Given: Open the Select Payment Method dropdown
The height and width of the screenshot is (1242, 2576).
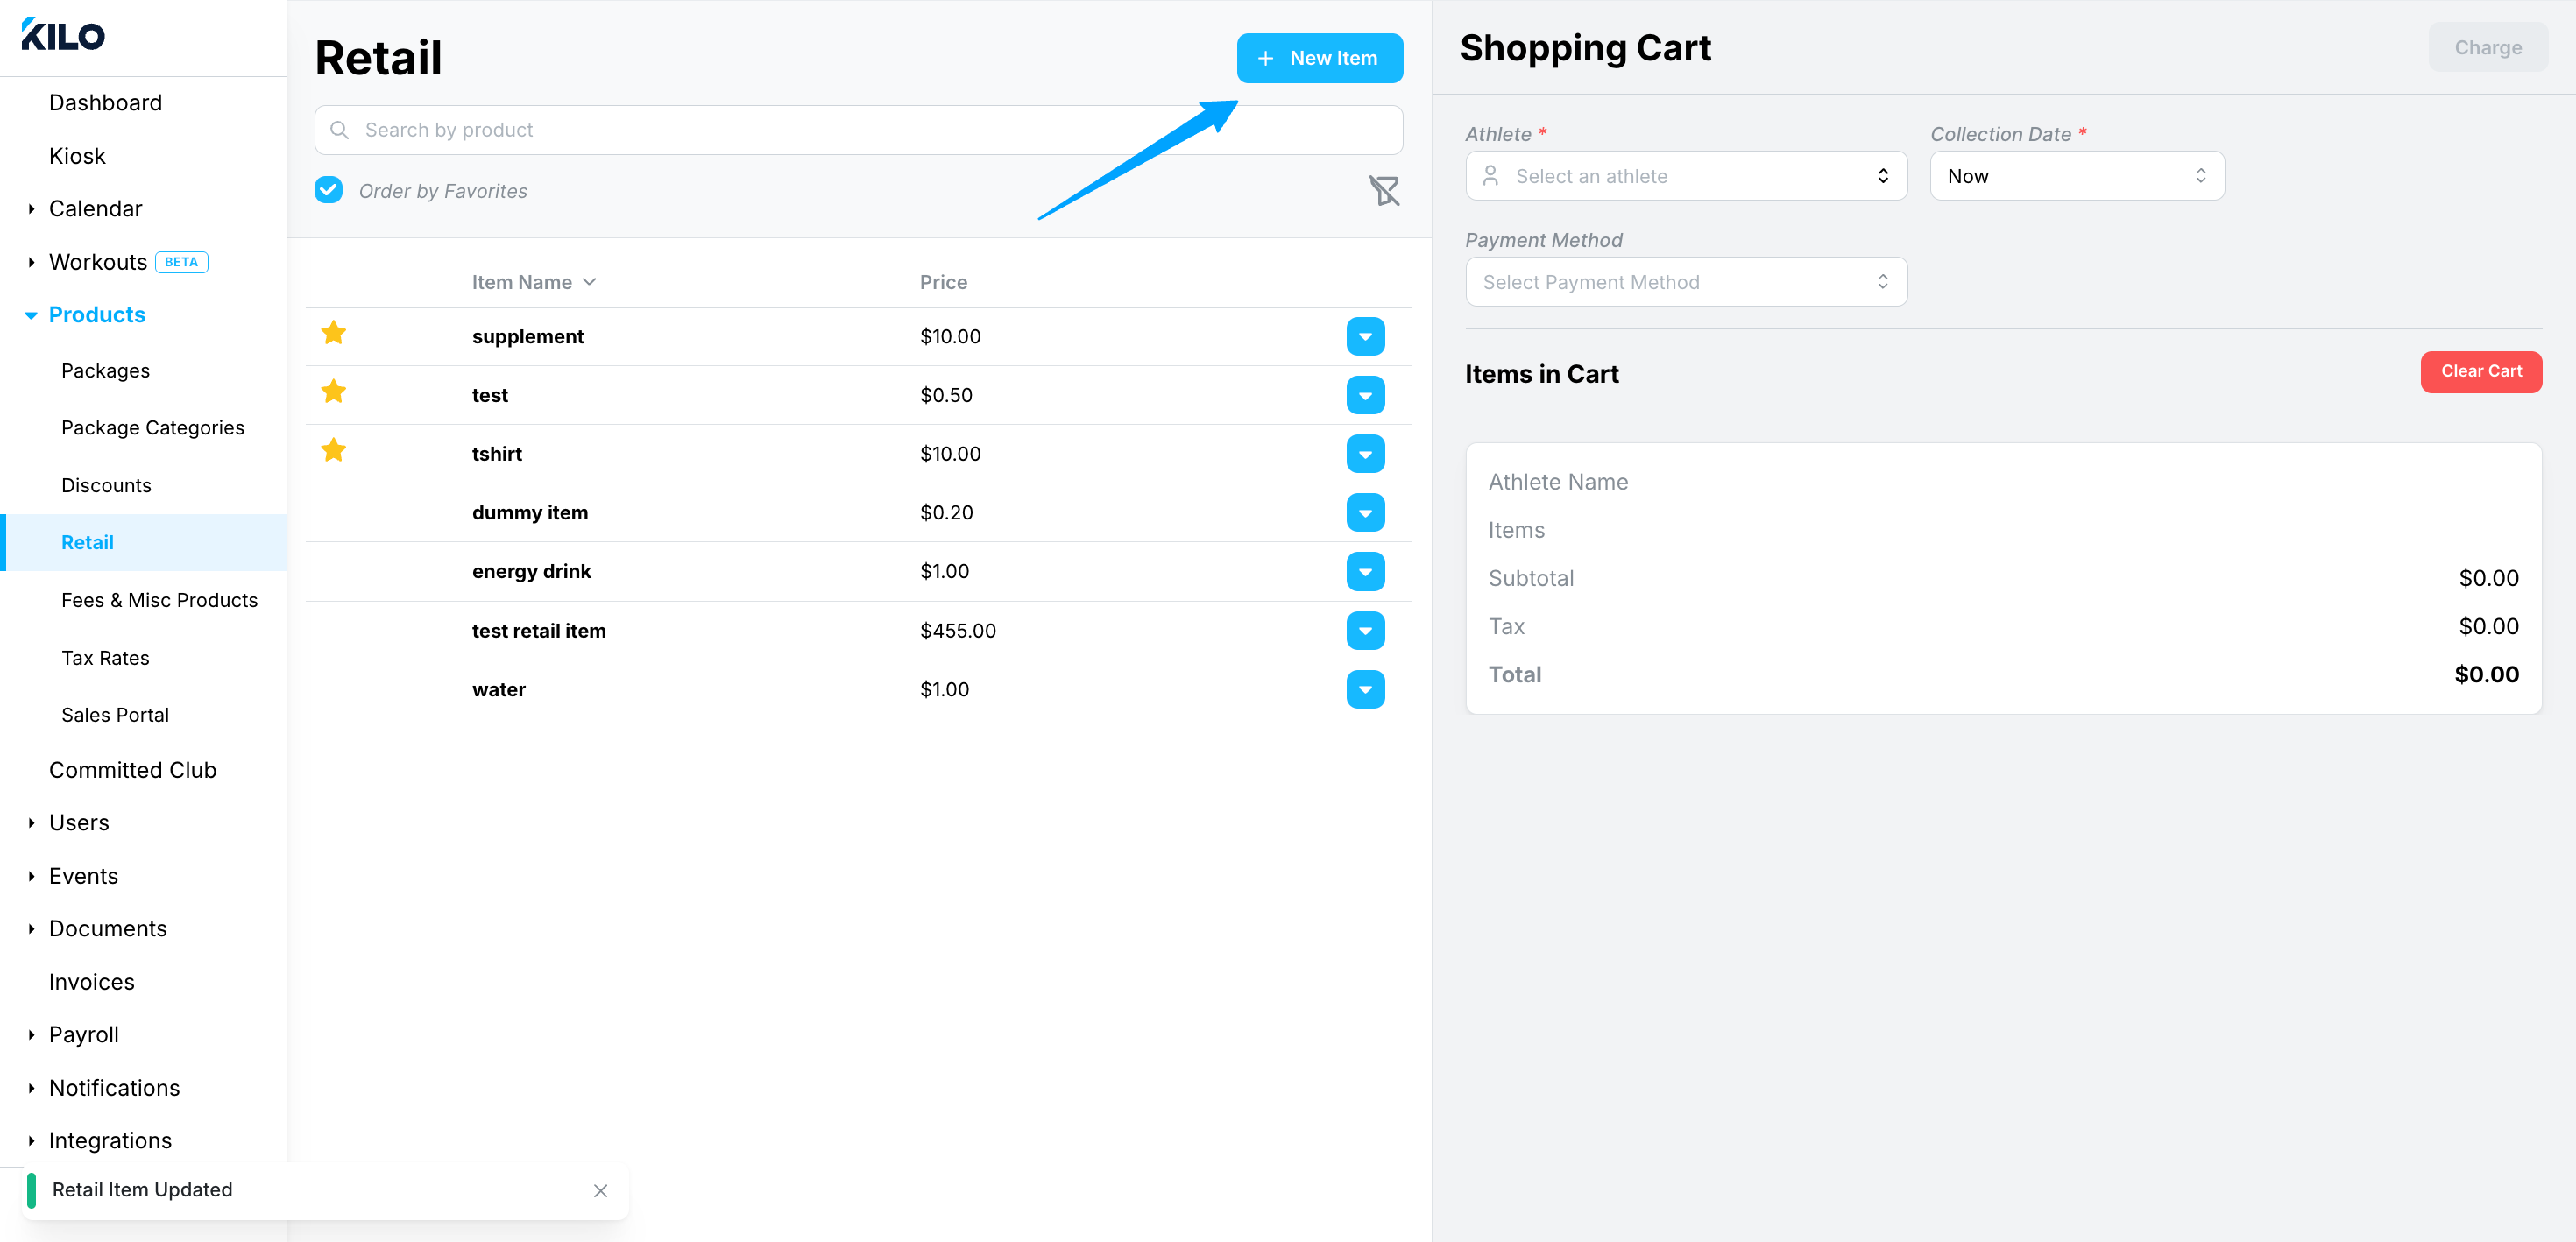Looking at the screenshot, I should click(1686, 282).
